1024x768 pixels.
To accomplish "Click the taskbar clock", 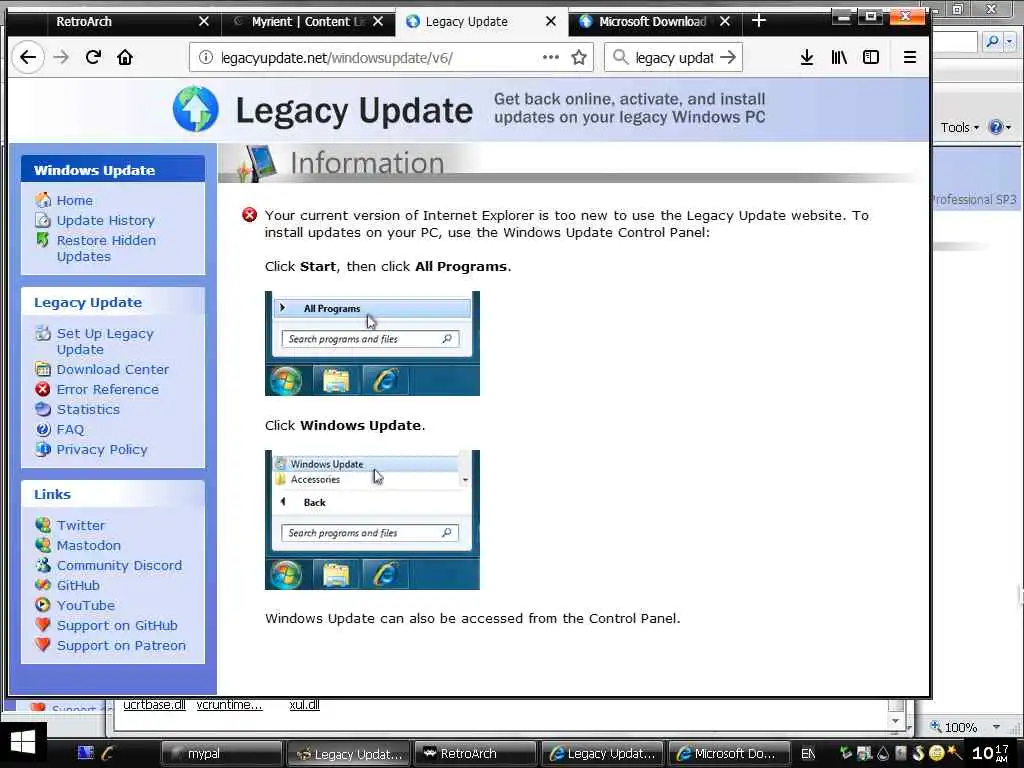I will pos(991,753).
